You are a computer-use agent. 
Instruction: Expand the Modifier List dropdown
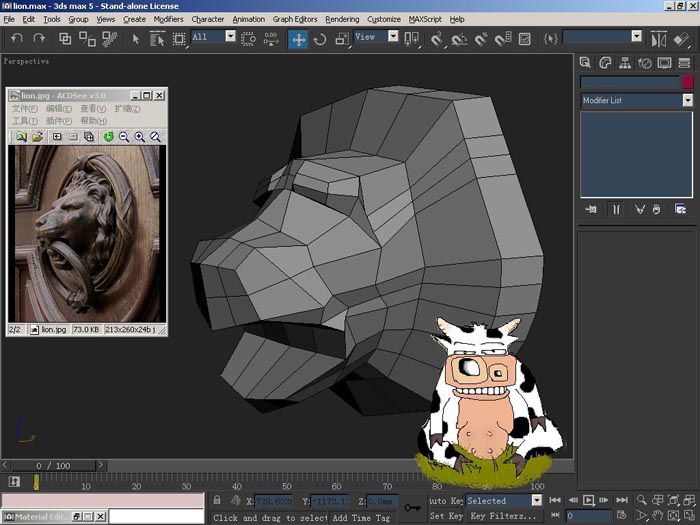(688, 100)
